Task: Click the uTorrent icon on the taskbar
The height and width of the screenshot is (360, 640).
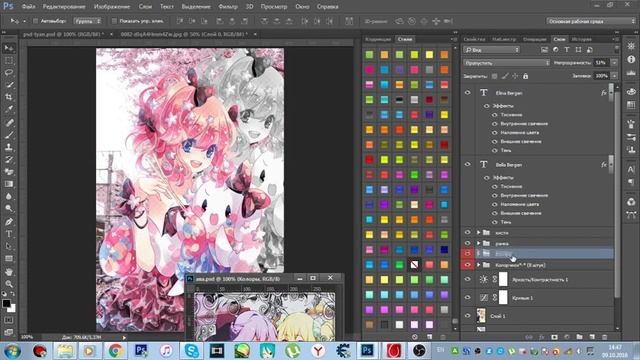Action: point(293,351)
